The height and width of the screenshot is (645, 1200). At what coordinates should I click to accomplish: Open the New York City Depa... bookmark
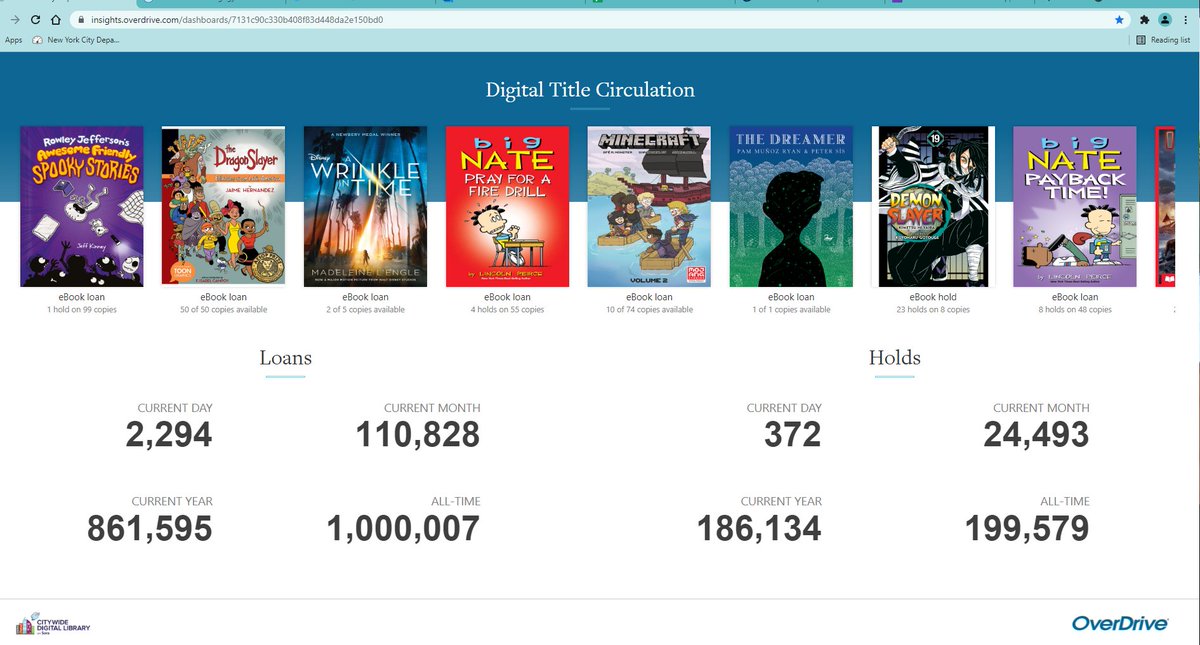pos(76,40)
